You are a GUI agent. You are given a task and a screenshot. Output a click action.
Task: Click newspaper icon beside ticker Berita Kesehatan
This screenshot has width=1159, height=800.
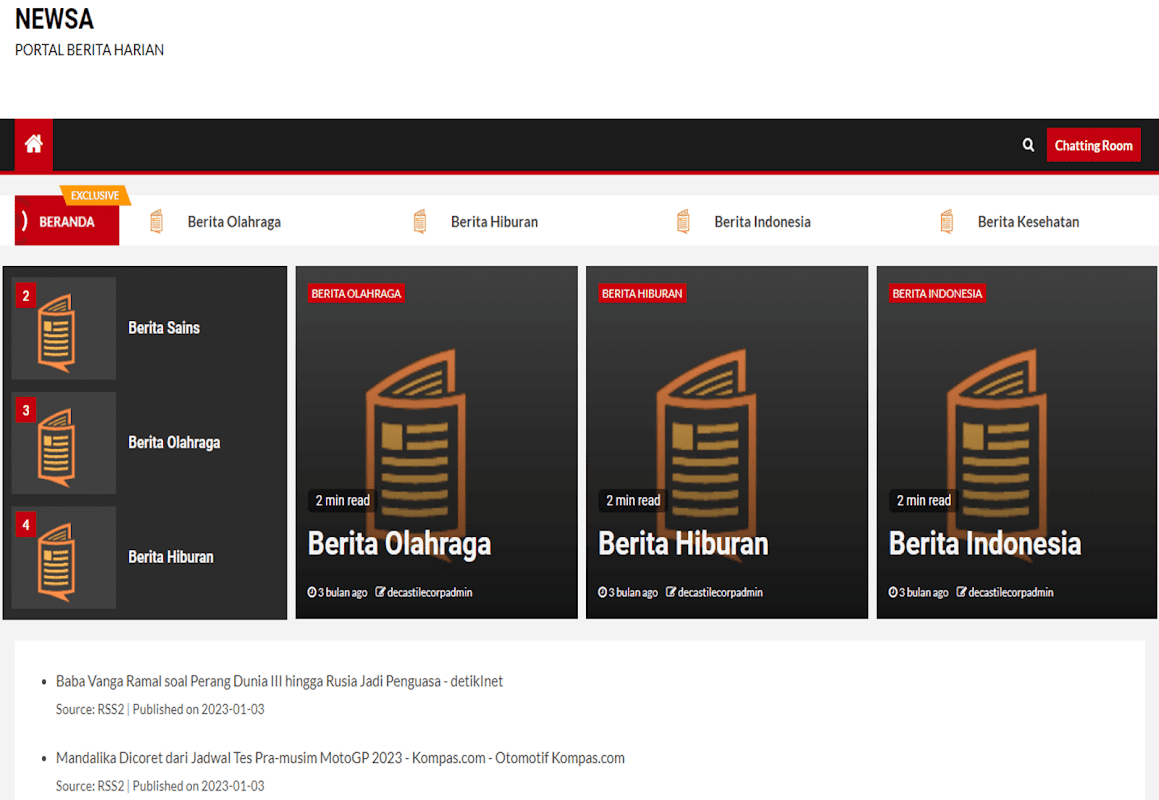click(x=947, y=221)
